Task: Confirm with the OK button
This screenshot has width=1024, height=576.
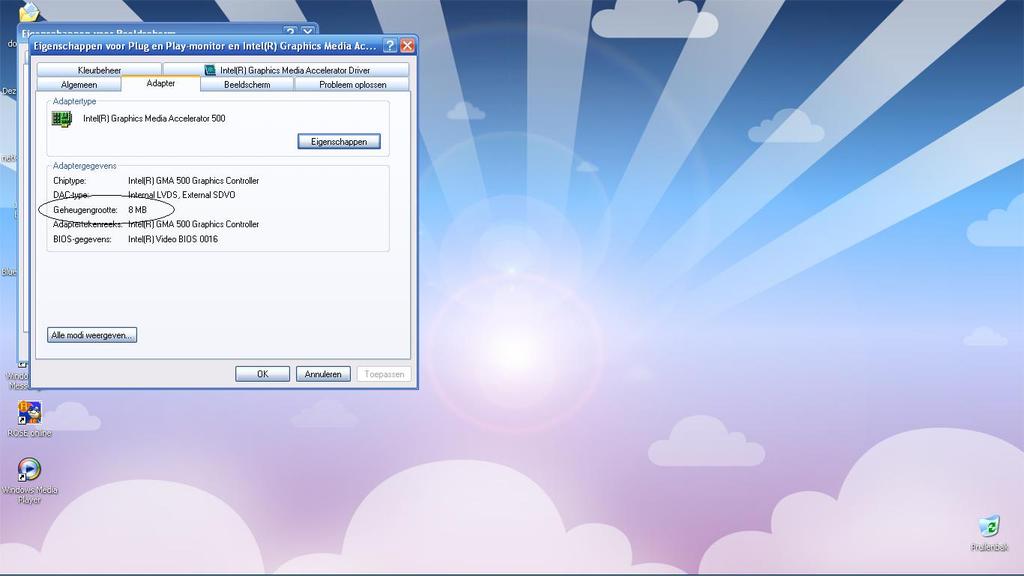Action: 262,374
